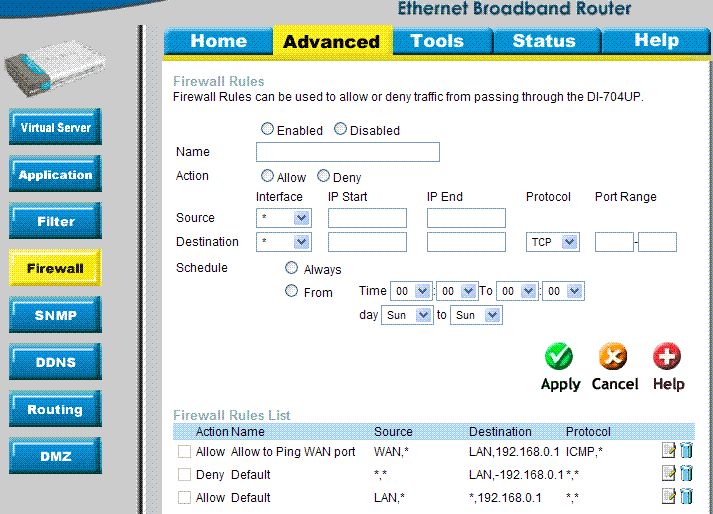This screenshot has width=713, height=514.
Task: Click the green Apply checkmark icon
Action: point(559,357)
